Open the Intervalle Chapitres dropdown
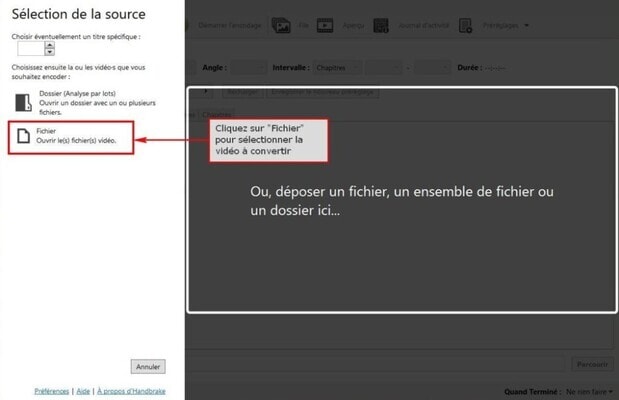The width and height of the screenshot is (619, 400). click(337, 68)
